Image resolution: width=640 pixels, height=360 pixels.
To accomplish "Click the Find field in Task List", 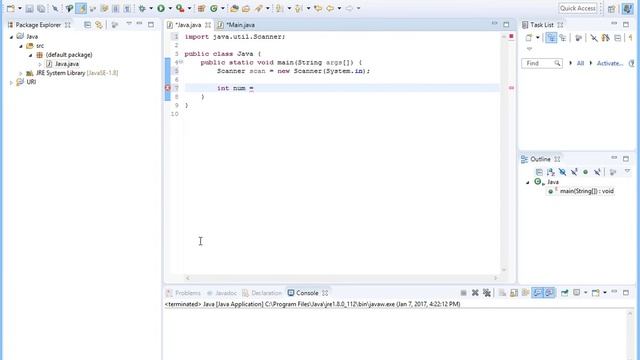I will (542, 63).
